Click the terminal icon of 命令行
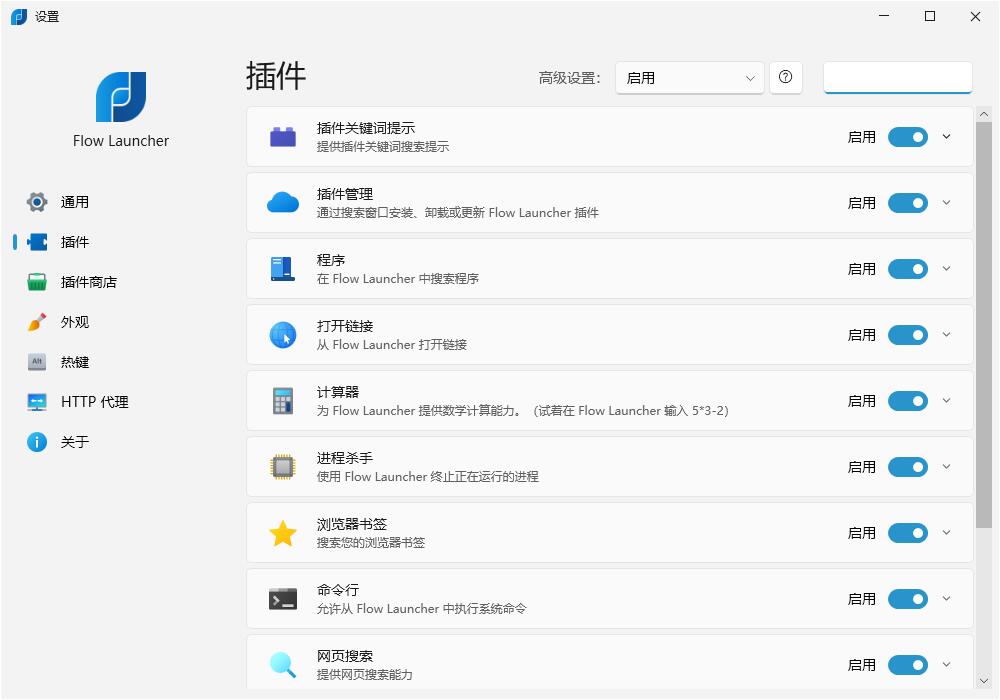This screenshot has width=1000, height=700. pos(283,599)
